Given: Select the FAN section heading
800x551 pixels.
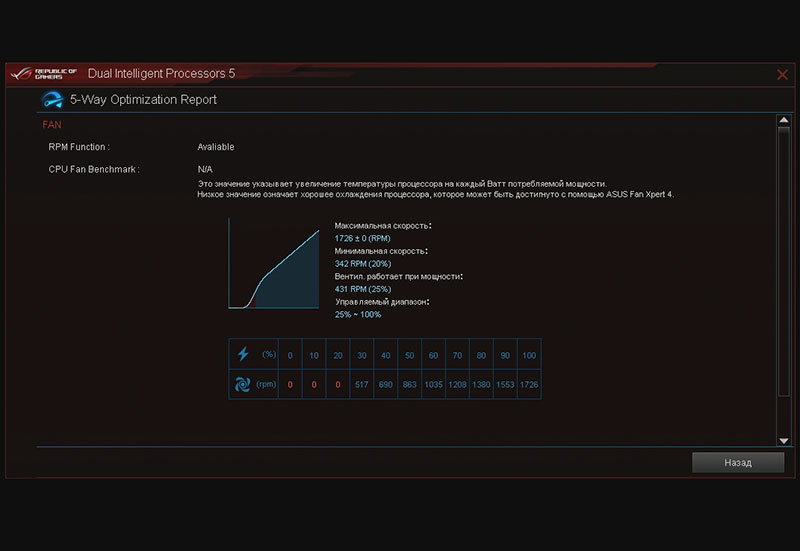Looking at the screenshot, I should pyautogui.click(x=52, y=125).
